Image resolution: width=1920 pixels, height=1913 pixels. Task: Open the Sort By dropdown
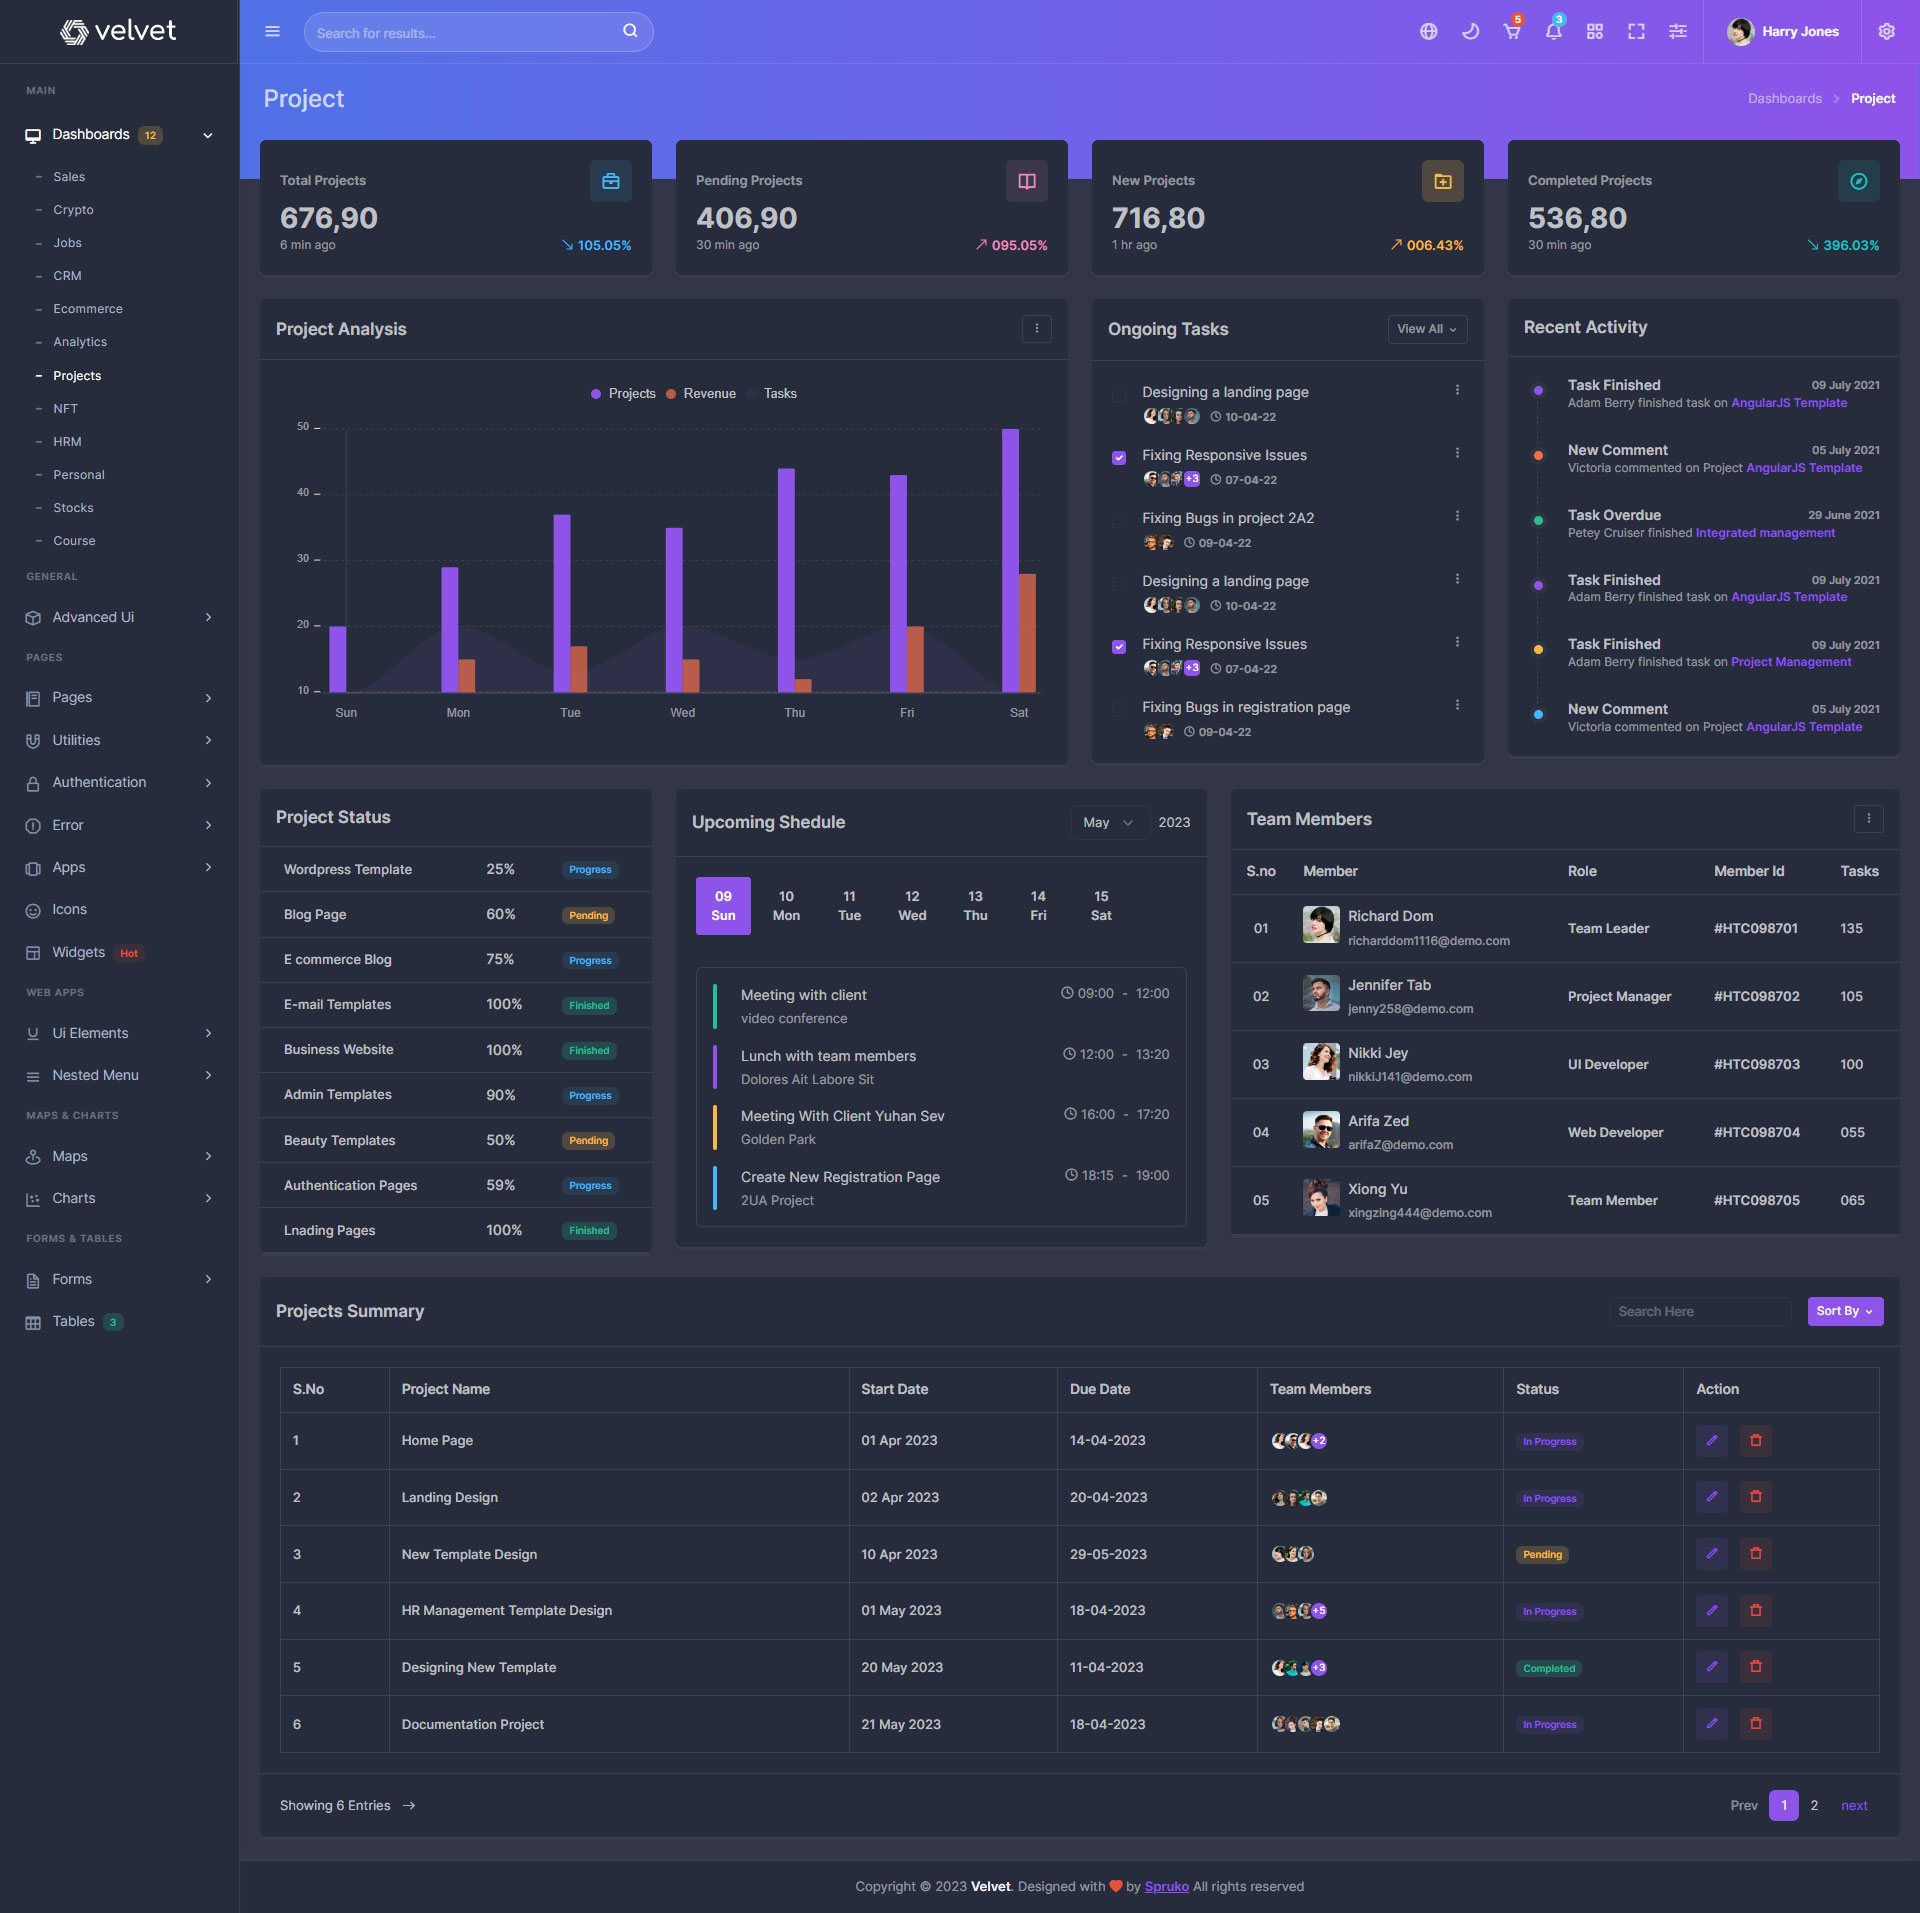point(1844,1311)
